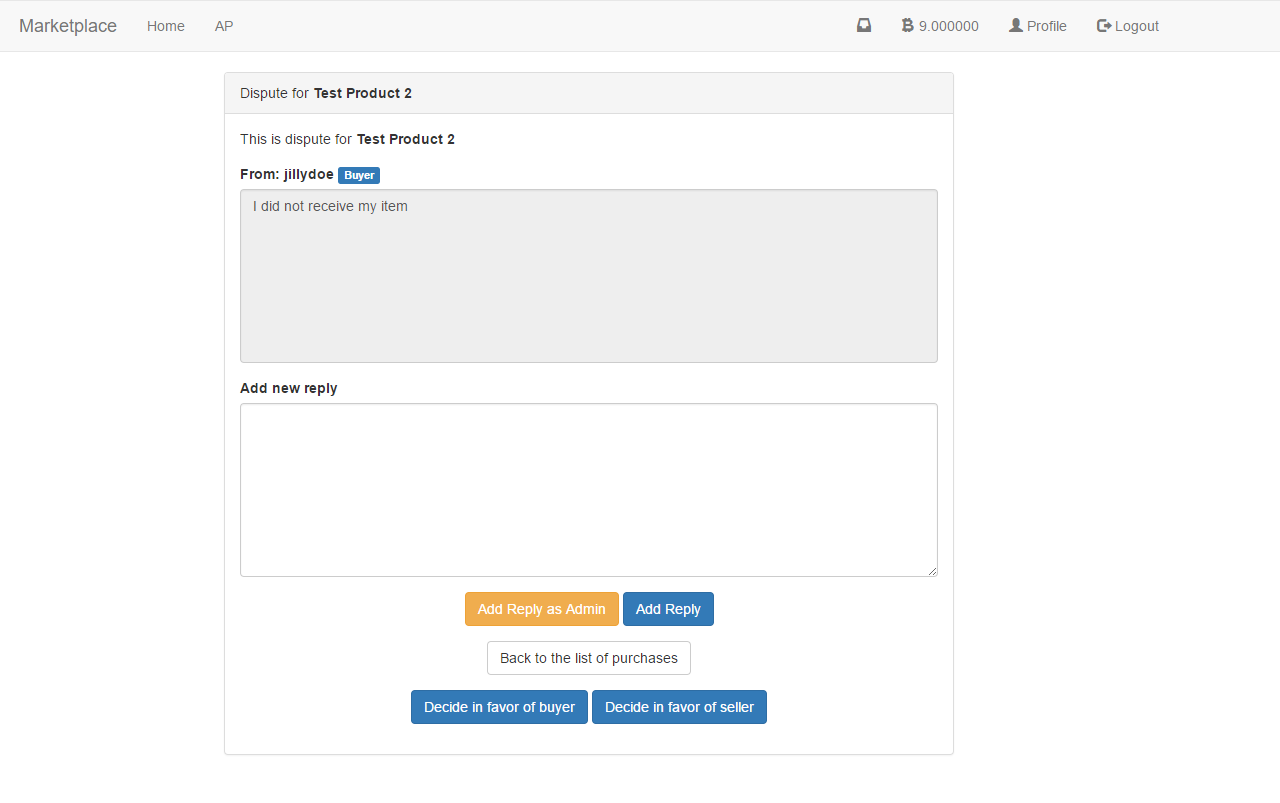Focus the Add new reply text area
Image resolution: width=1280 pixels, height=803 pixels.
(x=588, y=489)
